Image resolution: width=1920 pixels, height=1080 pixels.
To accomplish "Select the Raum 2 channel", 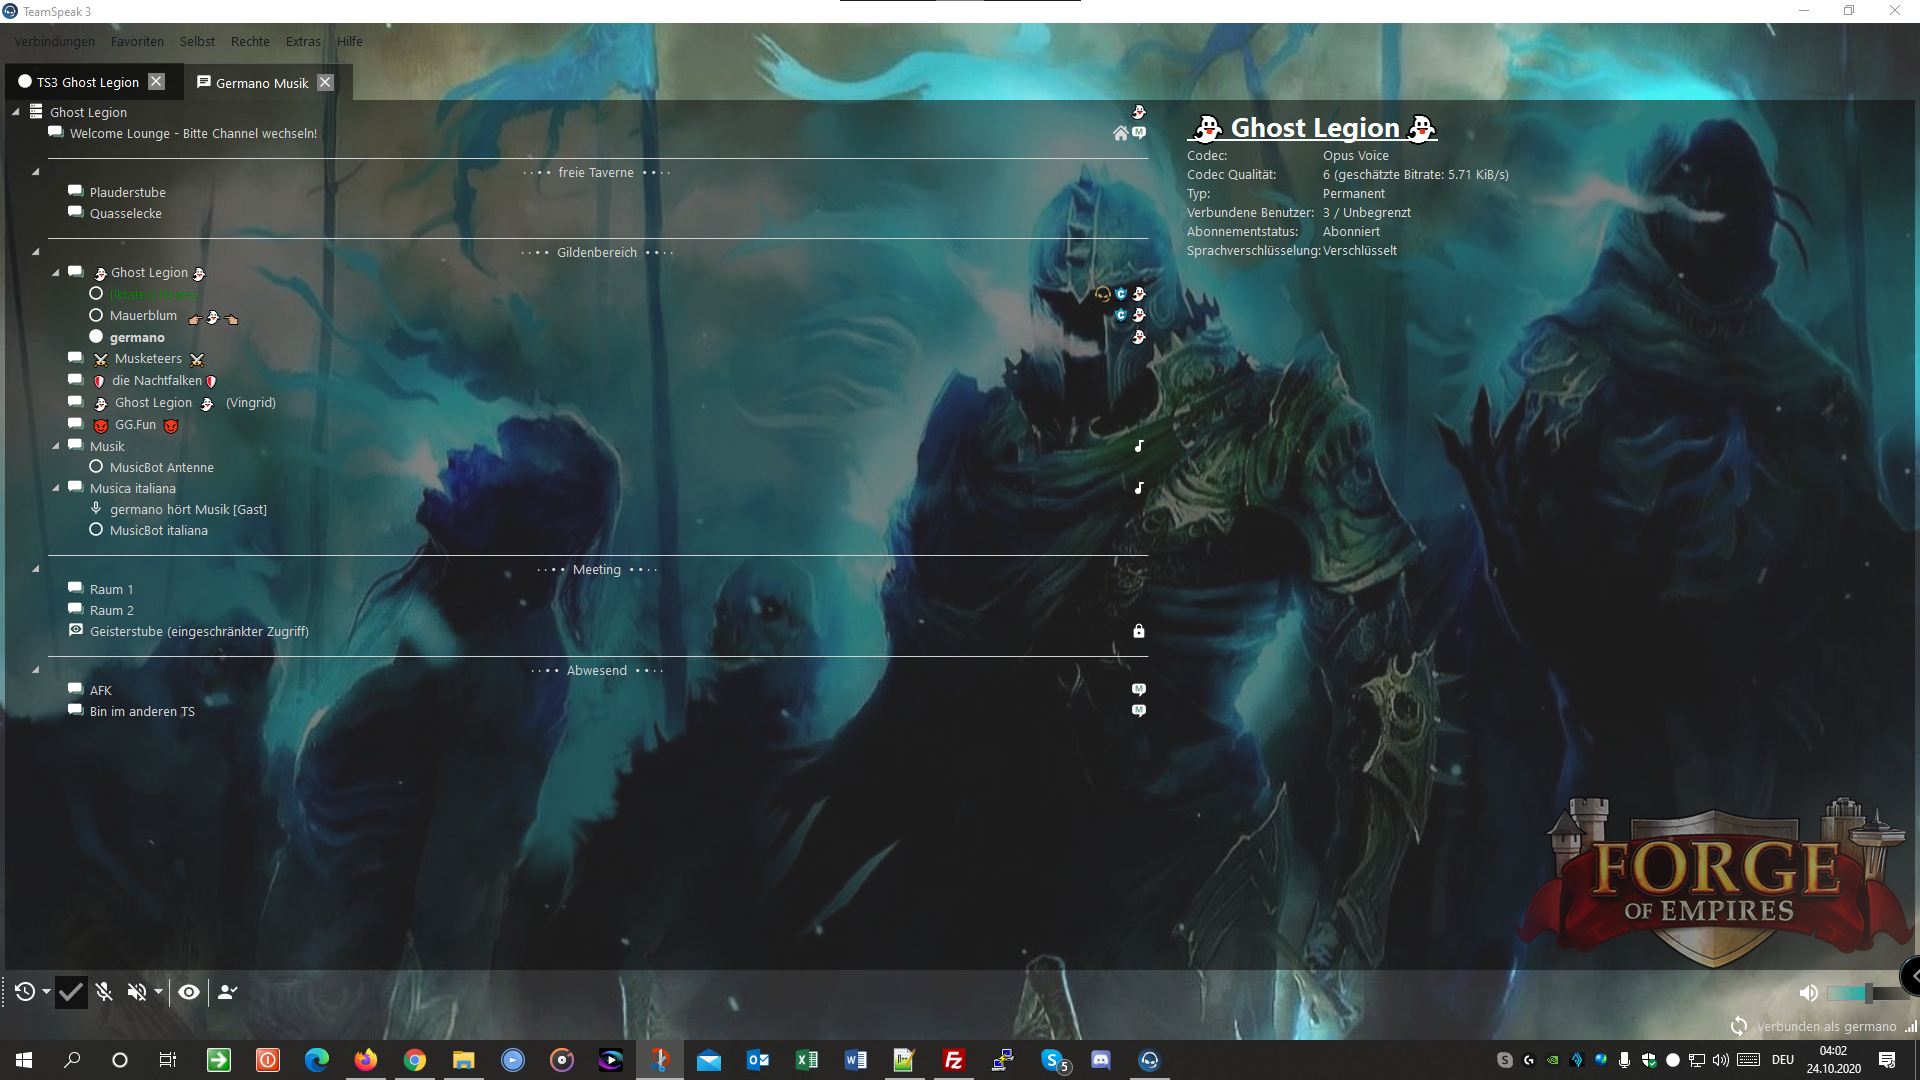I will [111, 610].
